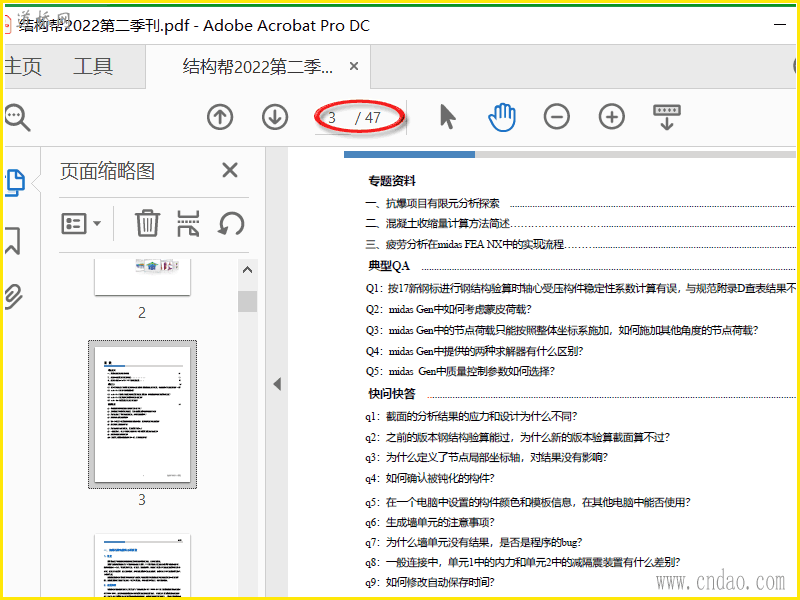800x600 pixels.
Task: Click q6 生成墙单元的注意事项 line
Action: tap(430, 522)
